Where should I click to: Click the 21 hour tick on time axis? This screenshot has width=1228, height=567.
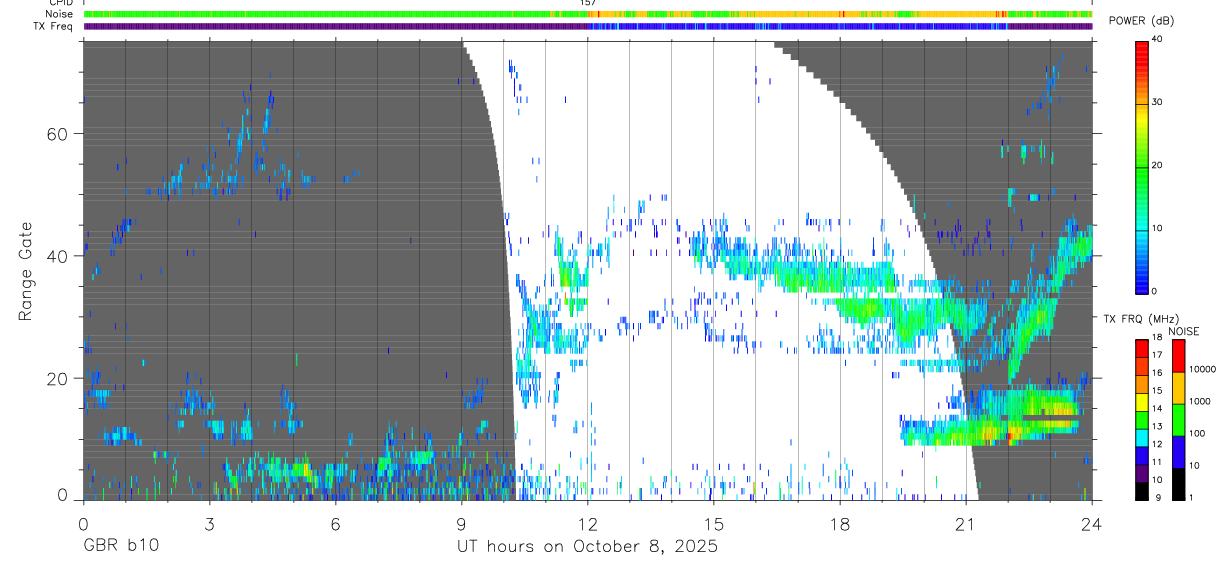966,522
